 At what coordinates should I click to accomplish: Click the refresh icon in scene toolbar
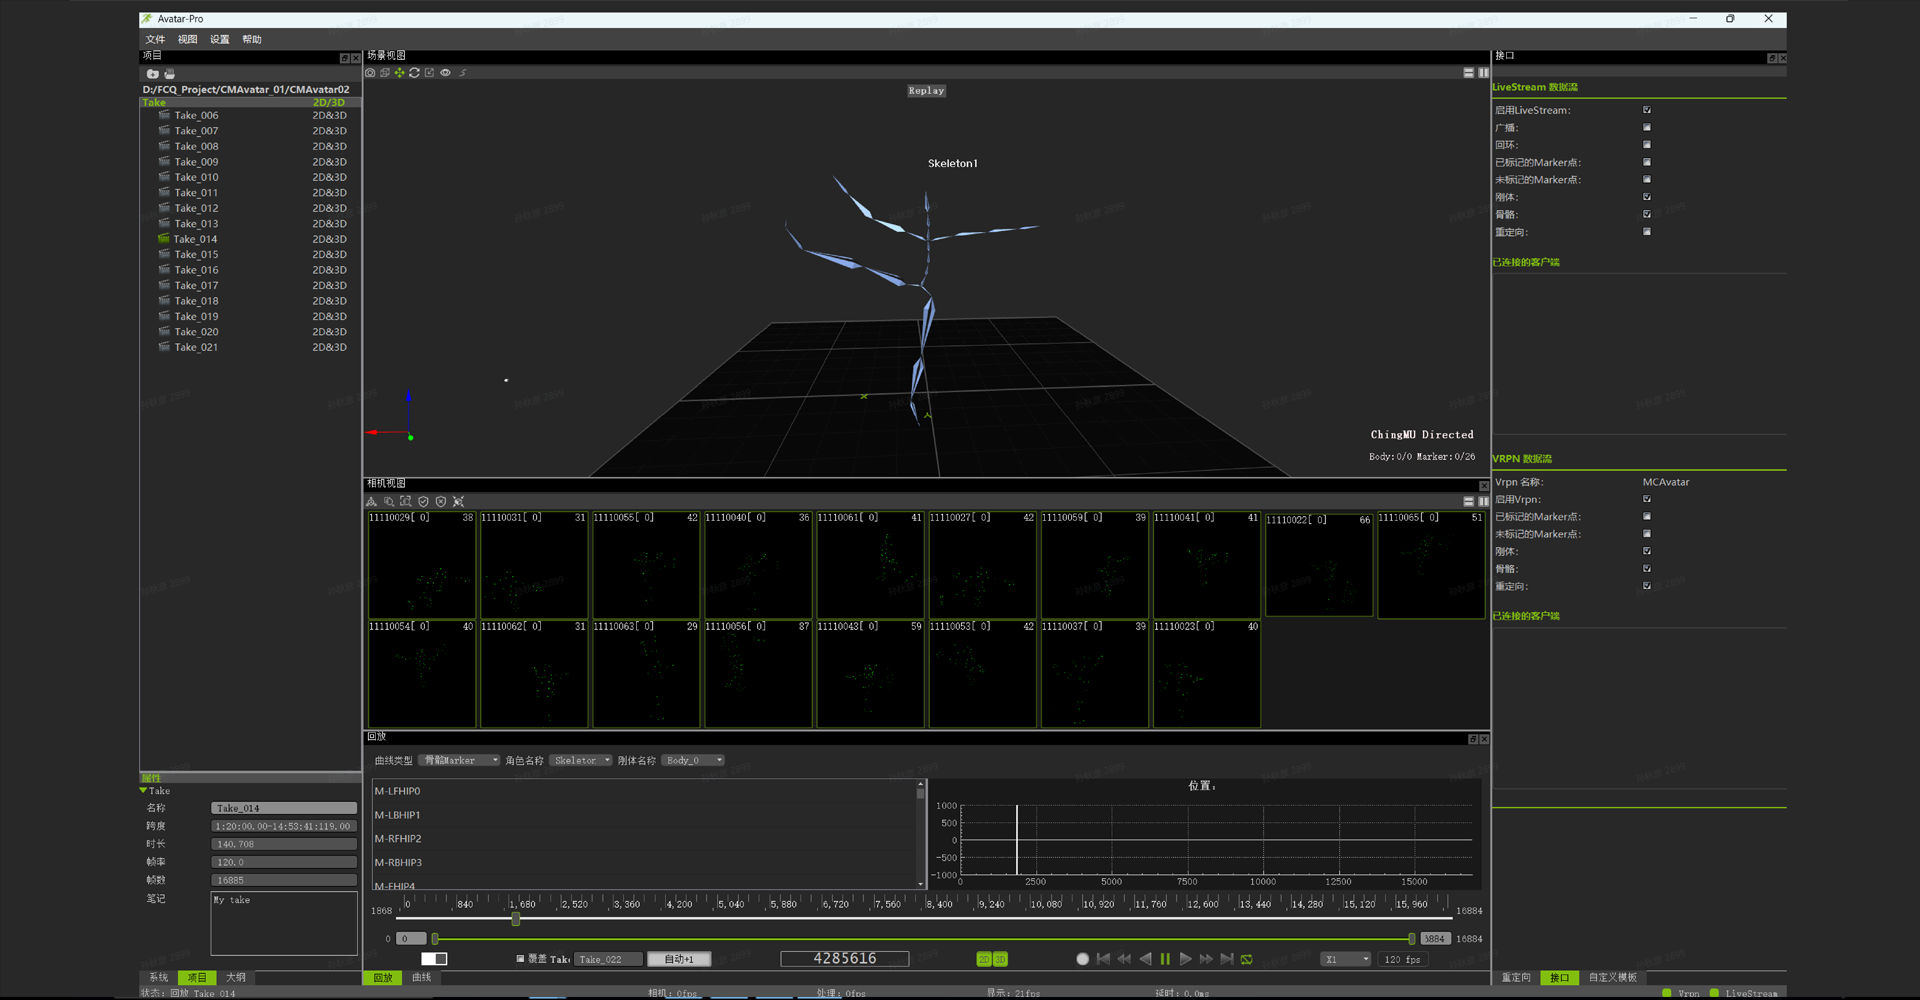point(414,73)
